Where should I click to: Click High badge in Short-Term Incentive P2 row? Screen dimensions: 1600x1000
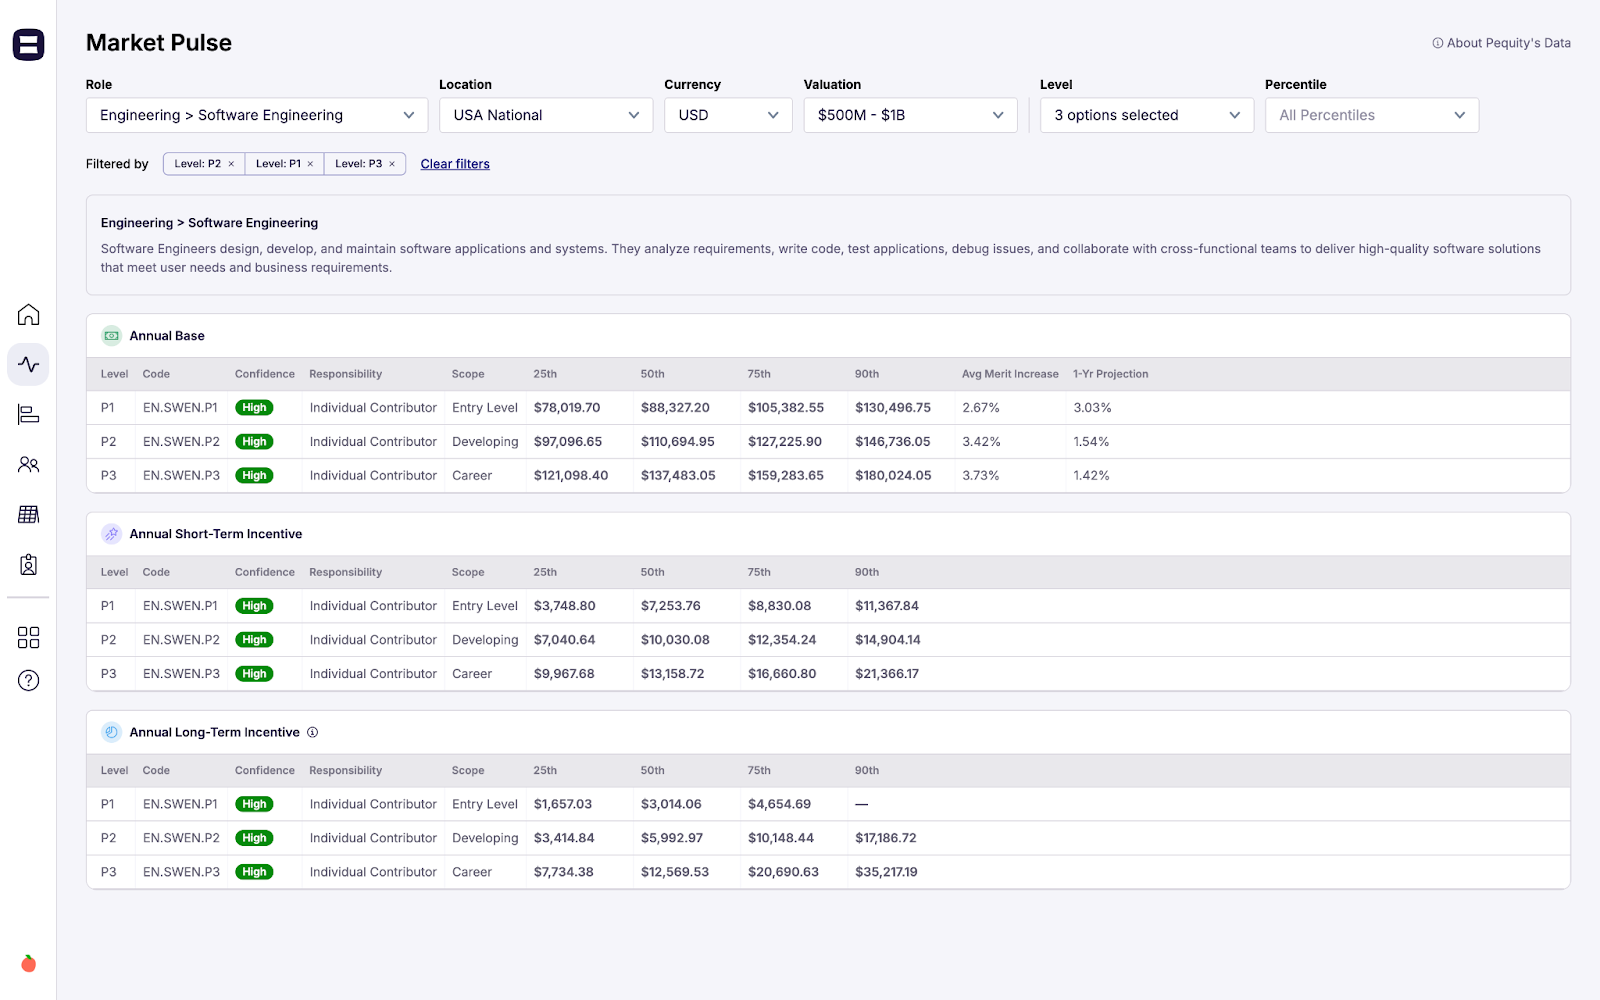click(x=254, y=640)
